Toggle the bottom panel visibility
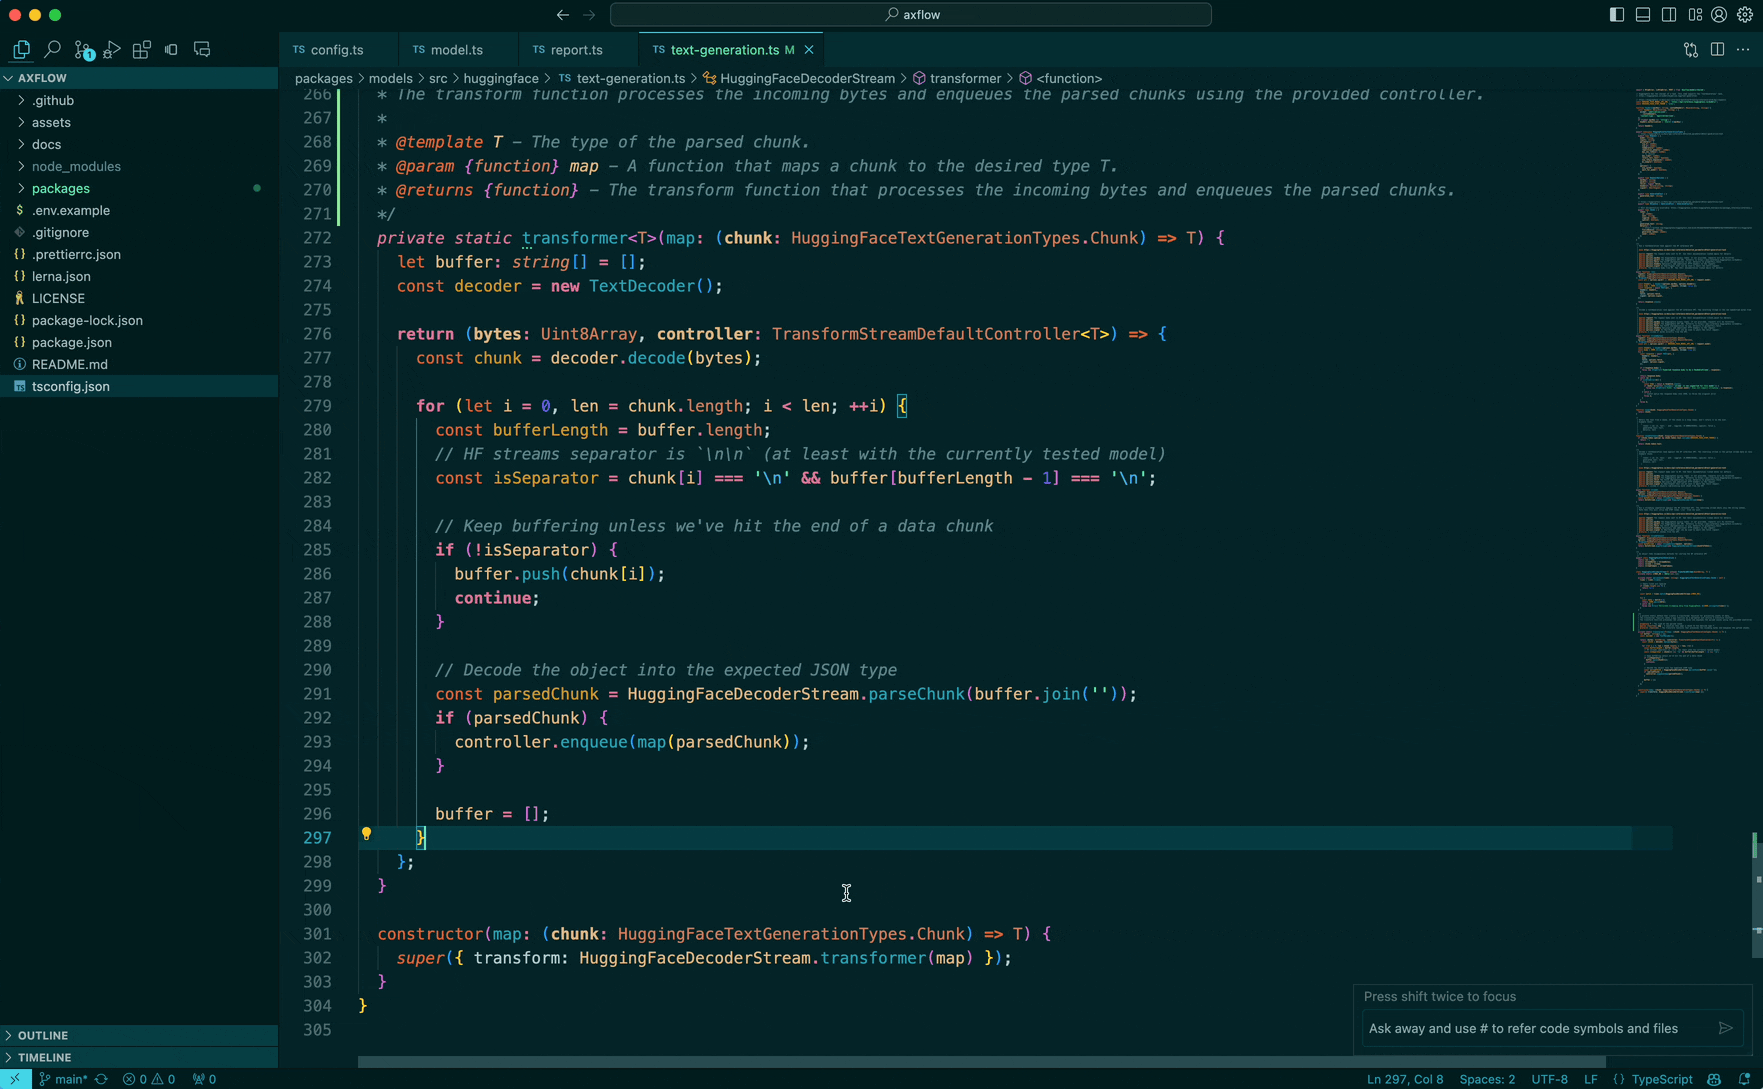This screenshot has width=1763, height=1089. (x=1643, y=15)
